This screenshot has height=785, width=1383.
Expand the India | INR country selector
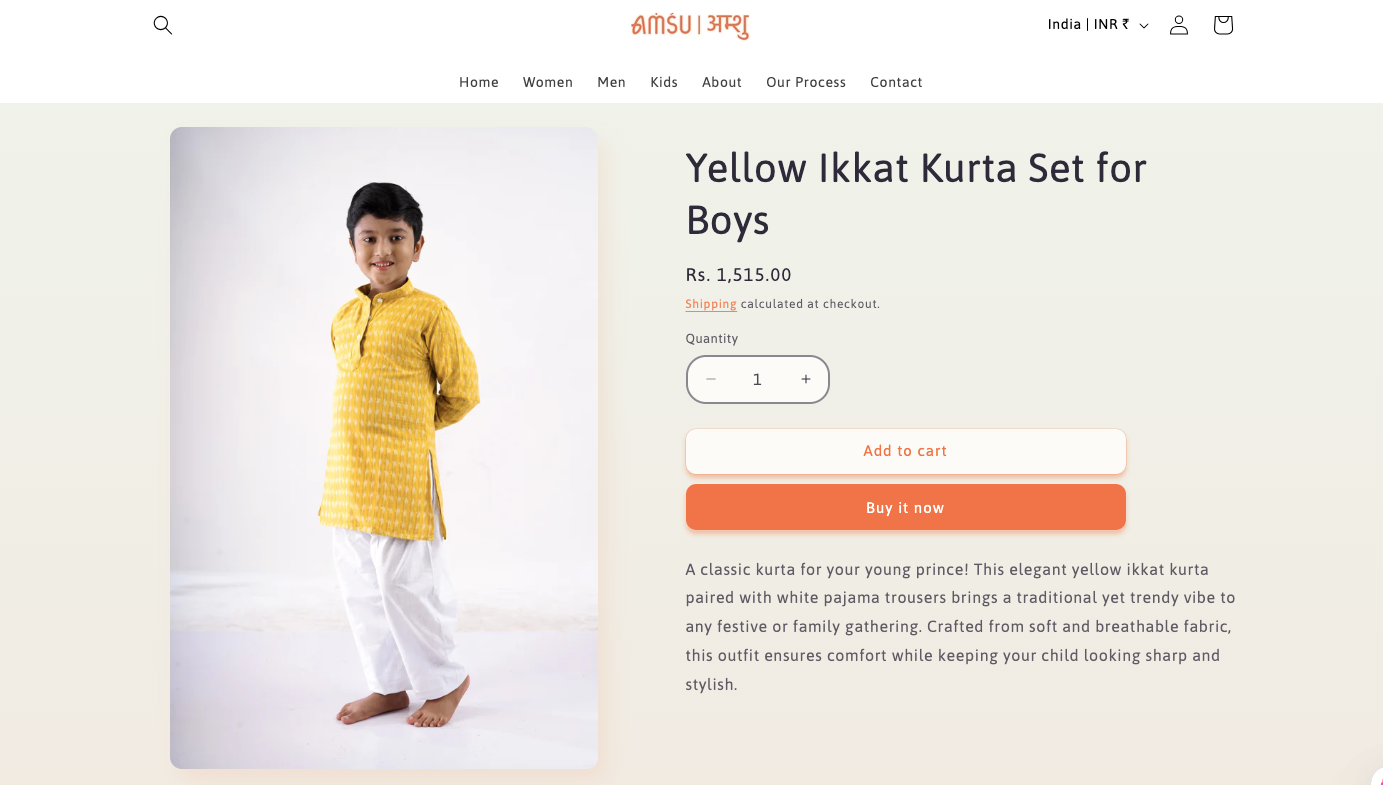click(1098, 25)
